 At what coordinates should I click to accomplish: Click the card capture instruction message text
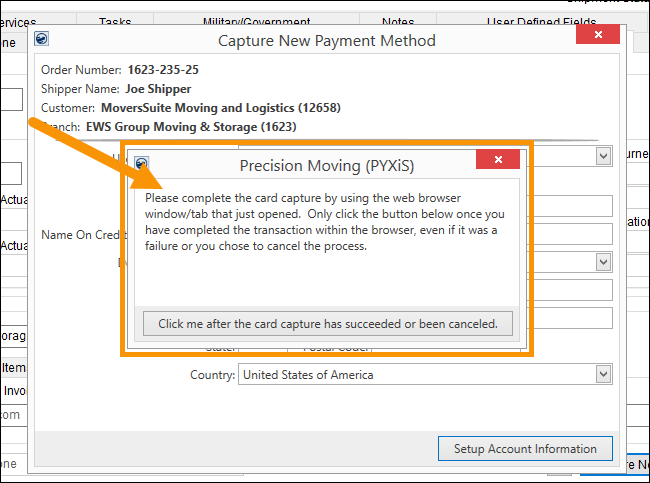click(325, 222)
